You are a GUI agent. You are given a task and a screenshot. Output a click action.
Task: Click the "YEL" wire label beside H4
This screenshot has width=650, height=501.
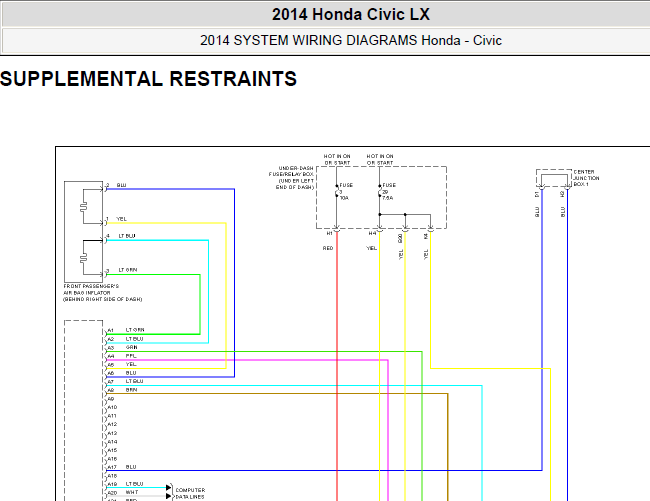[x=371, y=248]
